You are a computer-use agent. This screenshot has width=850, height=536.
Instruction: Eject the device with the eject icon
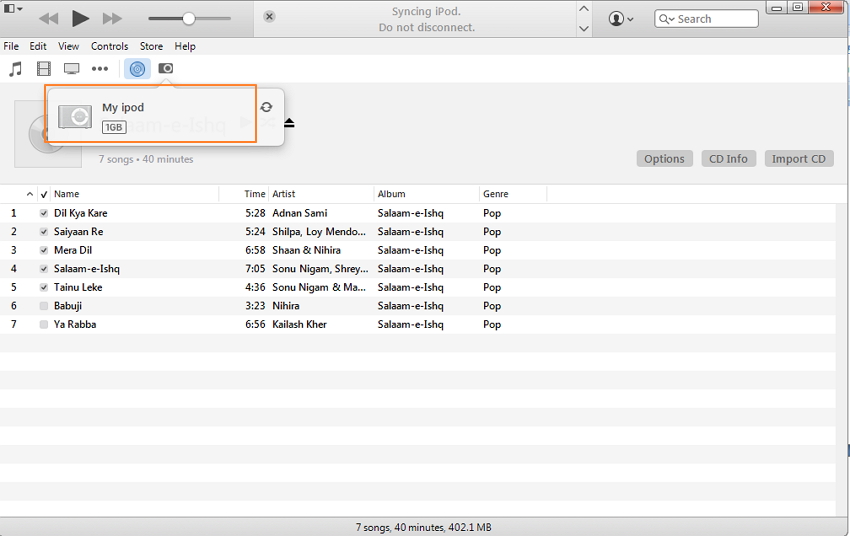click(x=289, y=123)
